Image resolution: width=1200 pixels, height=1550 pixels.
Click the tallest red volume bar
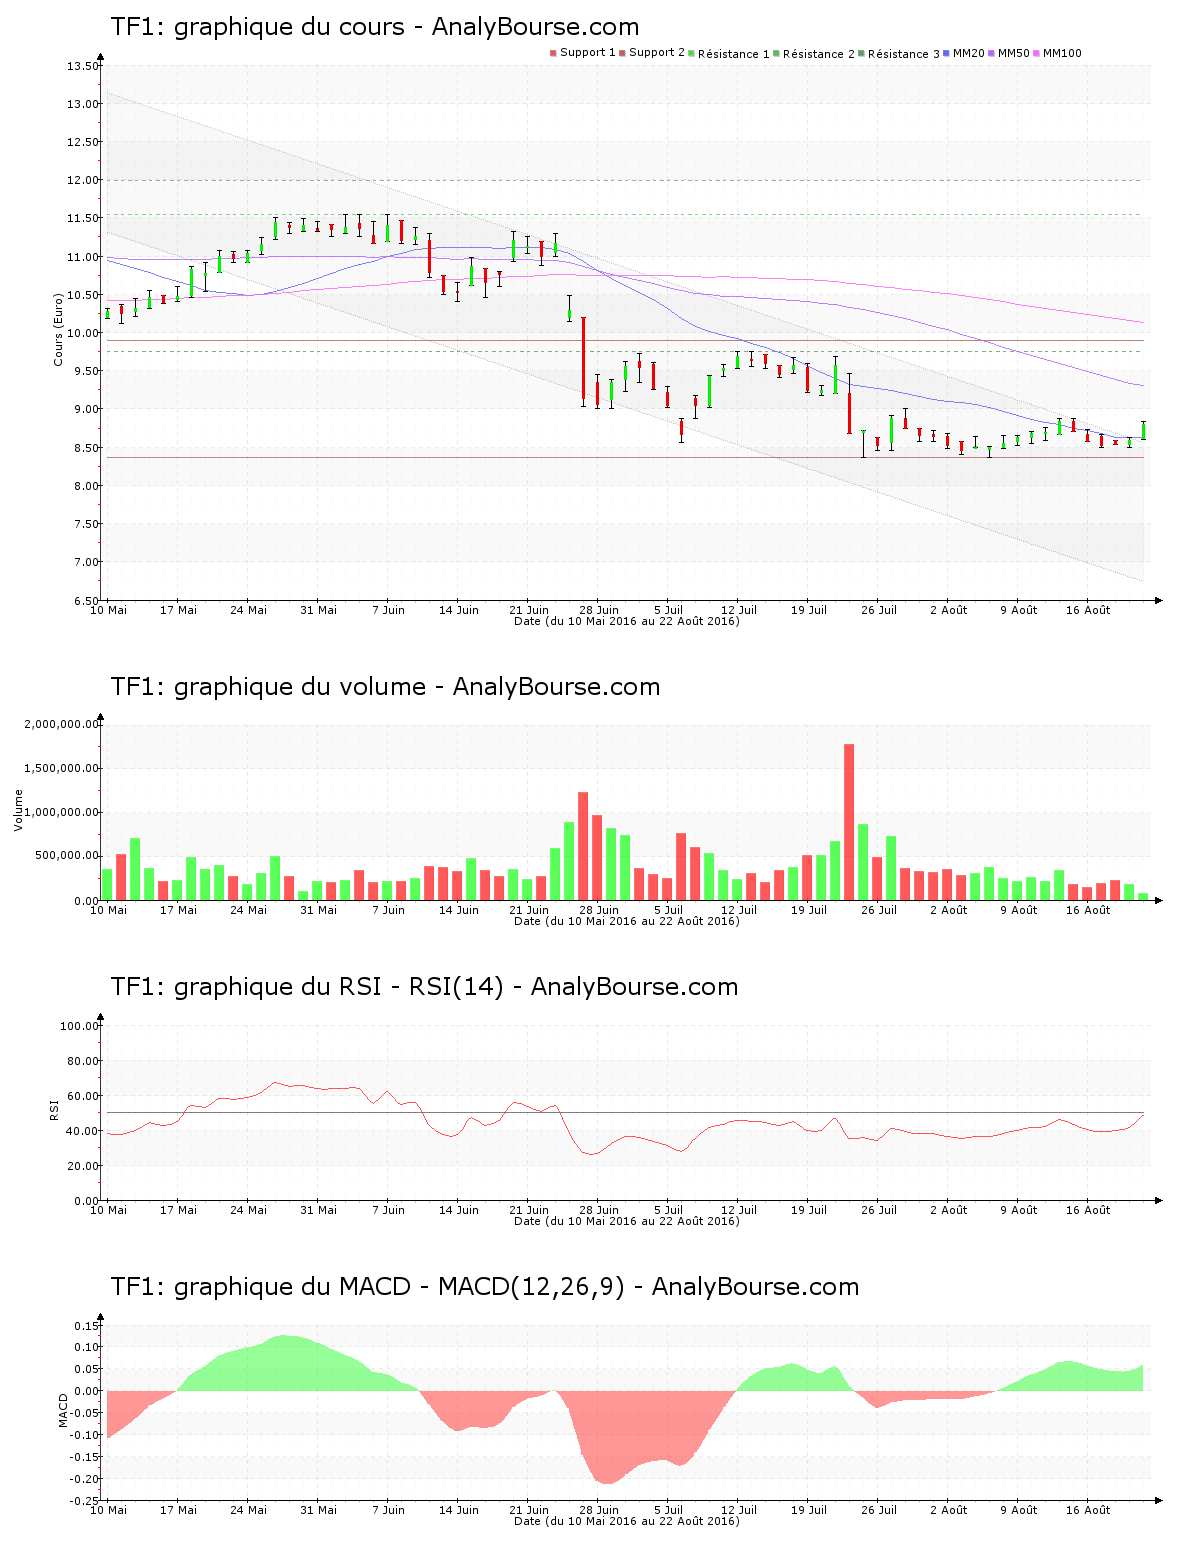[849, 822]
